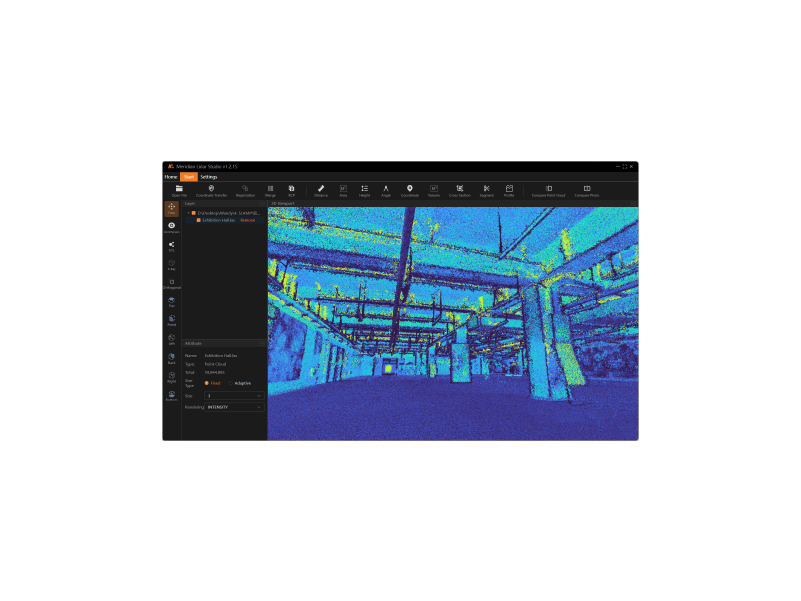Switch to Orthogonal projection
Viewport: 801px width, 601px height.
[x=172, y=284]
